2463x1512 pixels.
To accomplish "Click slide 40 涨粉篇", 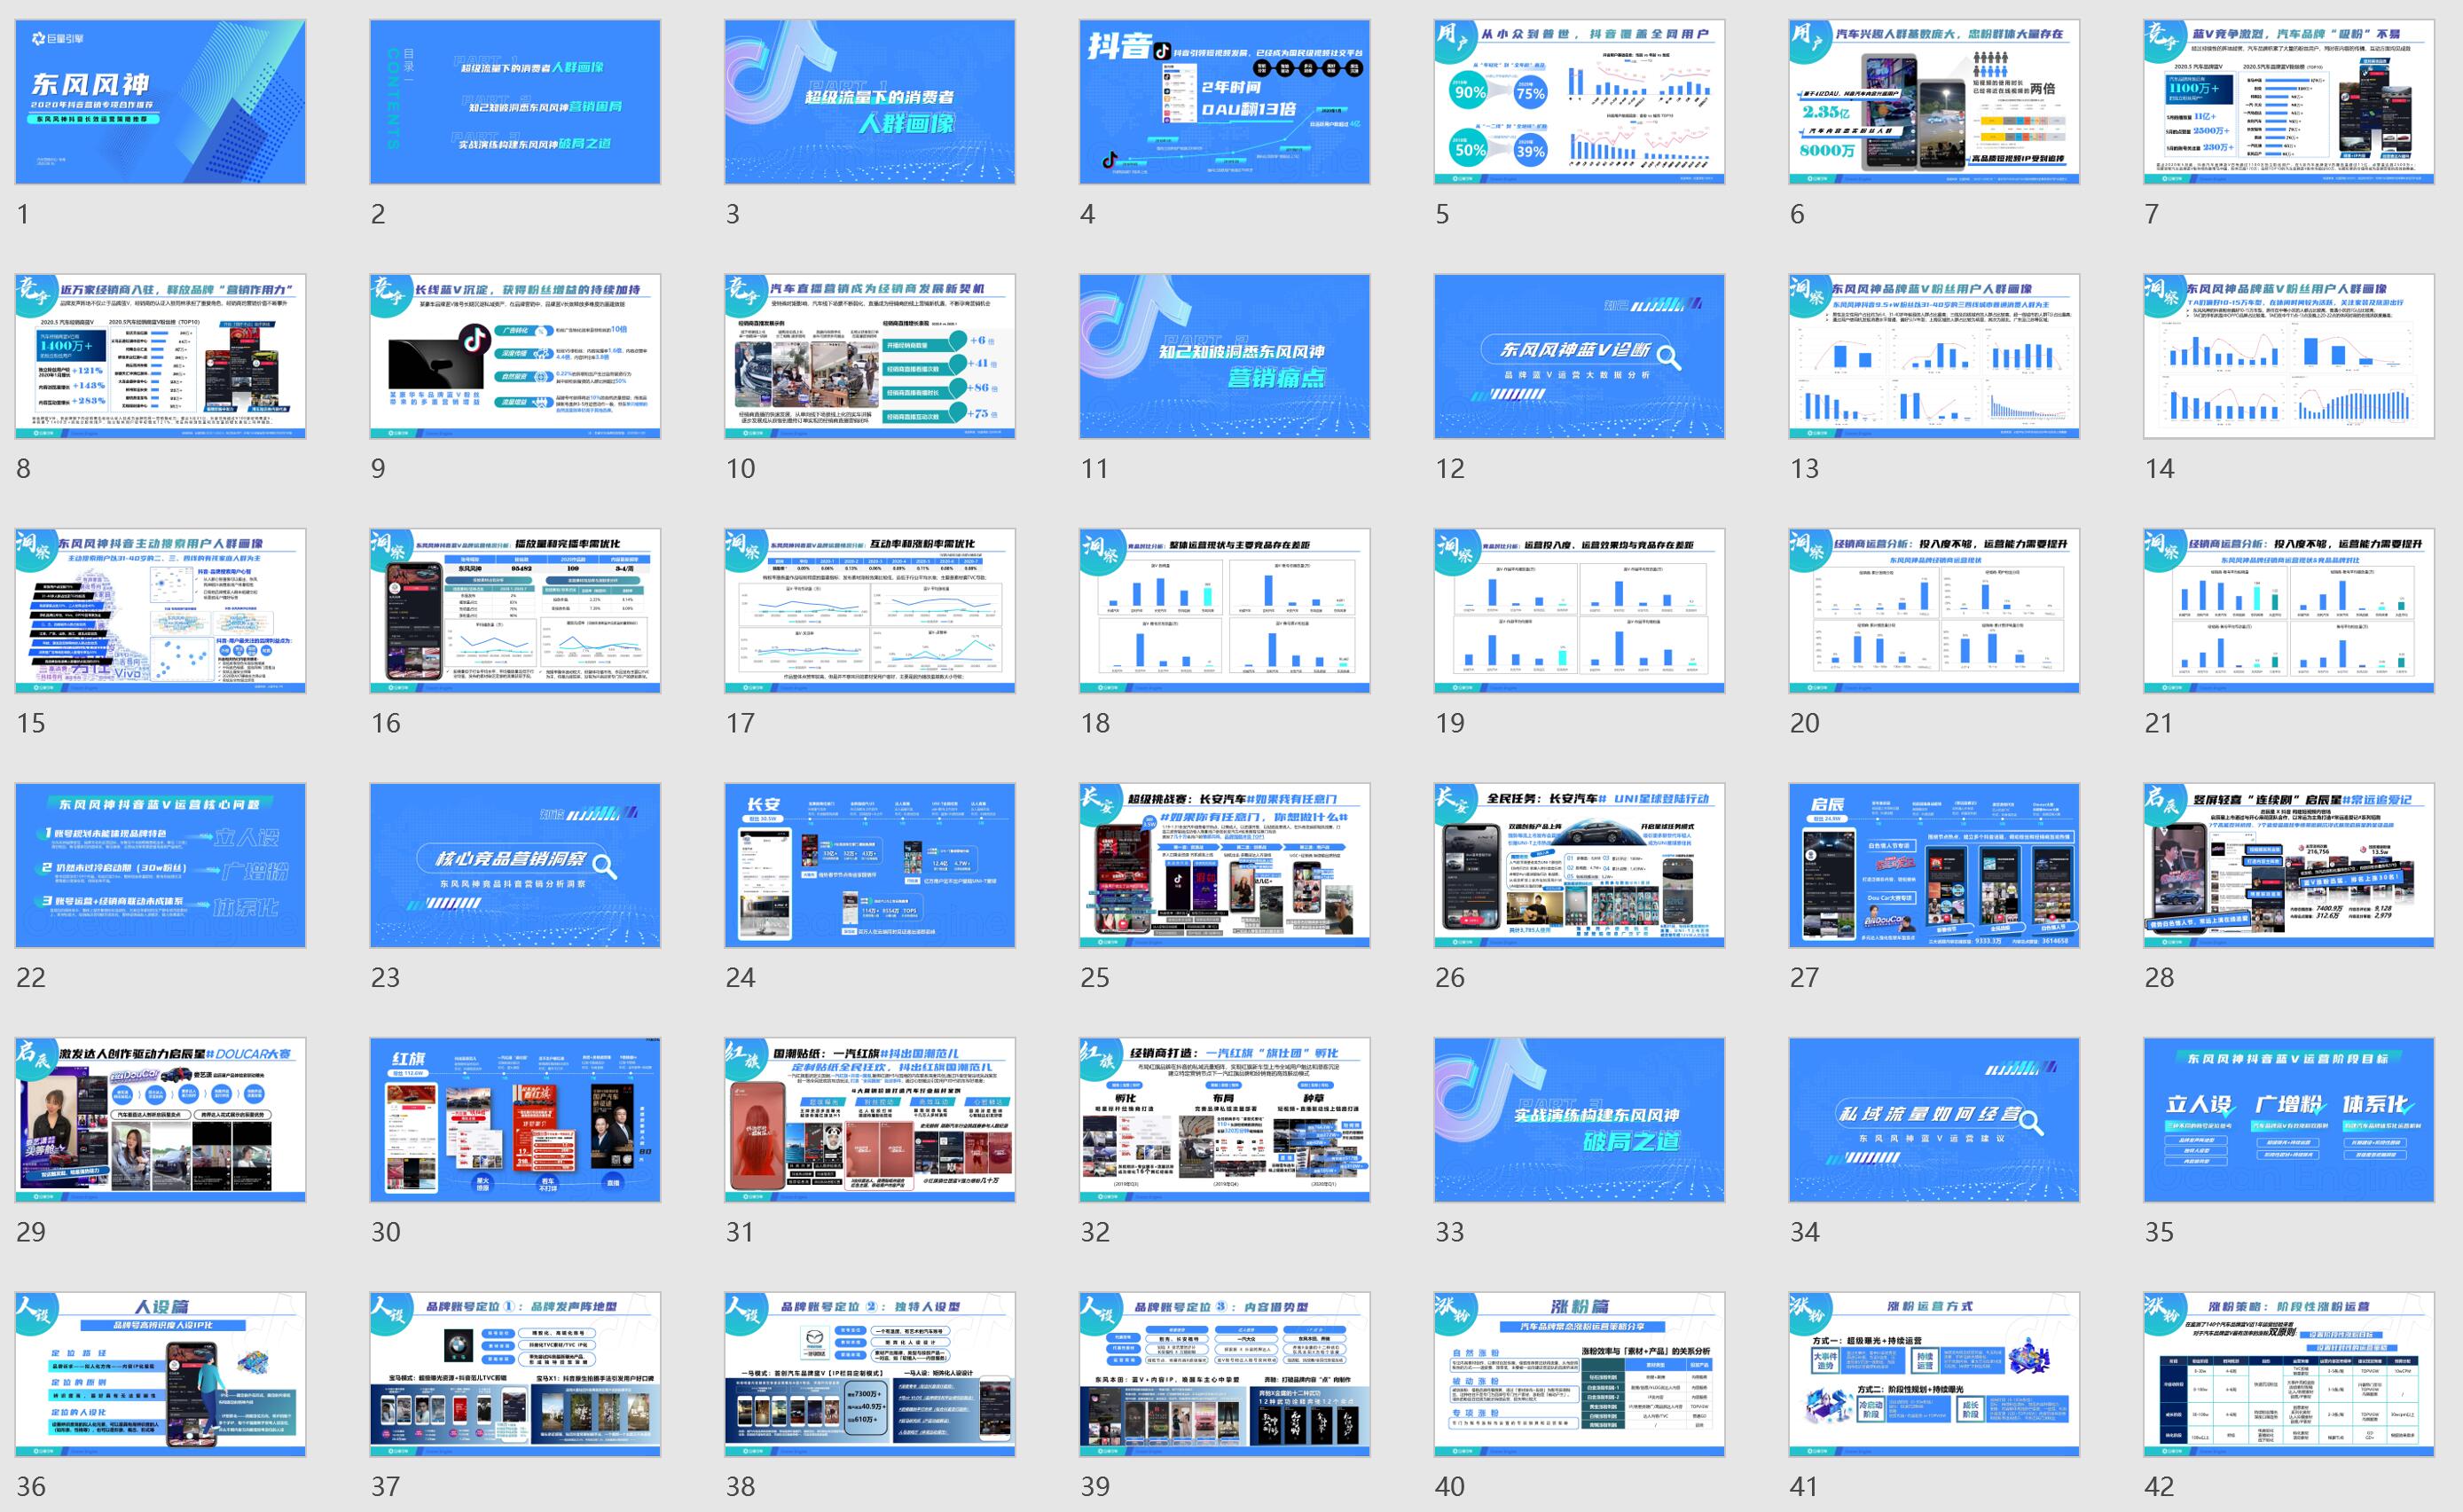I will point(1579,1374).
